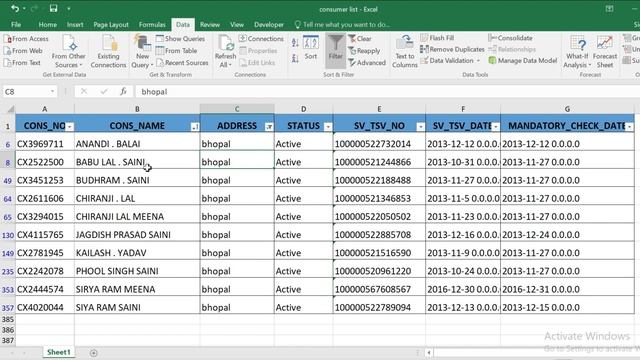The width and height of the screenshot is (640, 360).
Task: Choose From Web data source
Action: 23,51
